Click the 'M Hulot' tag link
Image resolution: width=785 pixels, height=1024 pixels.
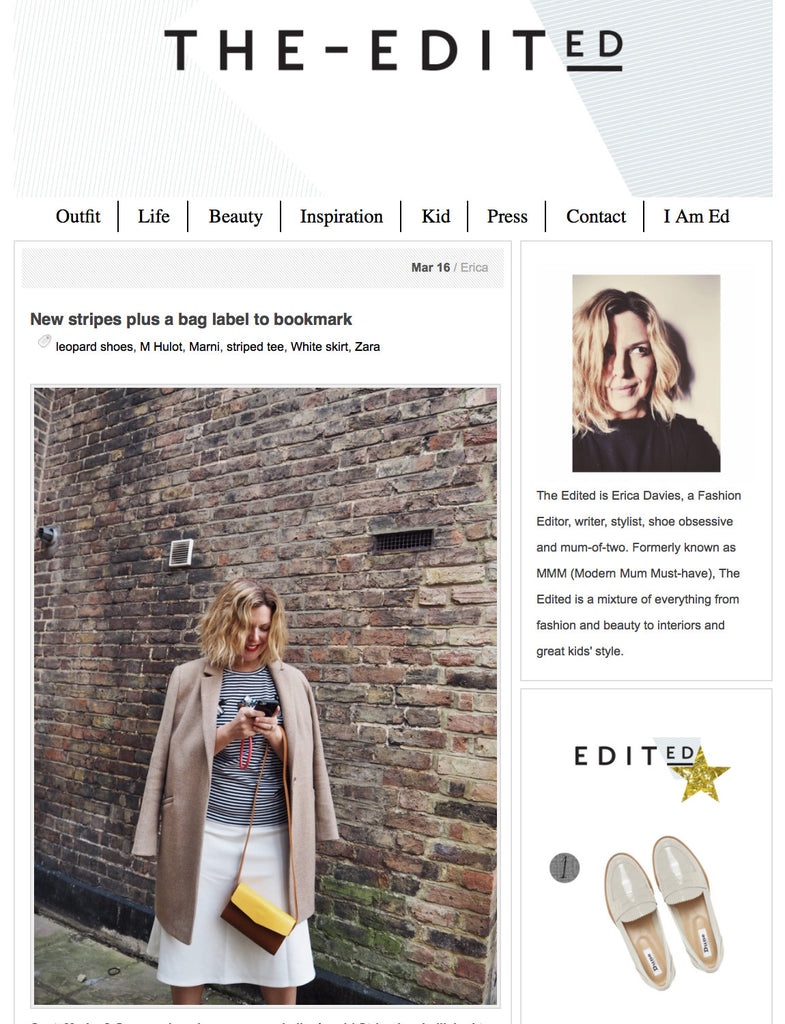161,347
